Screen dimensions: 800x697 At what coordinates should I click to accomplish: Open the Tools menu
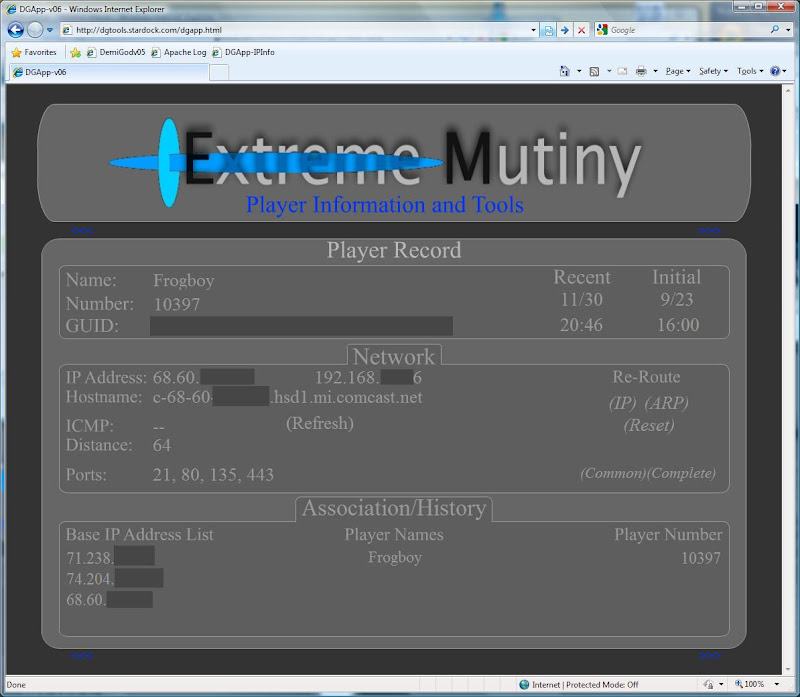[750, 71]
